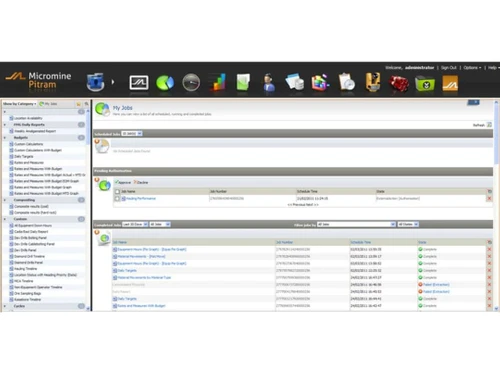Collapse the Budgets category in sidebar
The height and width of the screenshot is (375, 500).
5,138
